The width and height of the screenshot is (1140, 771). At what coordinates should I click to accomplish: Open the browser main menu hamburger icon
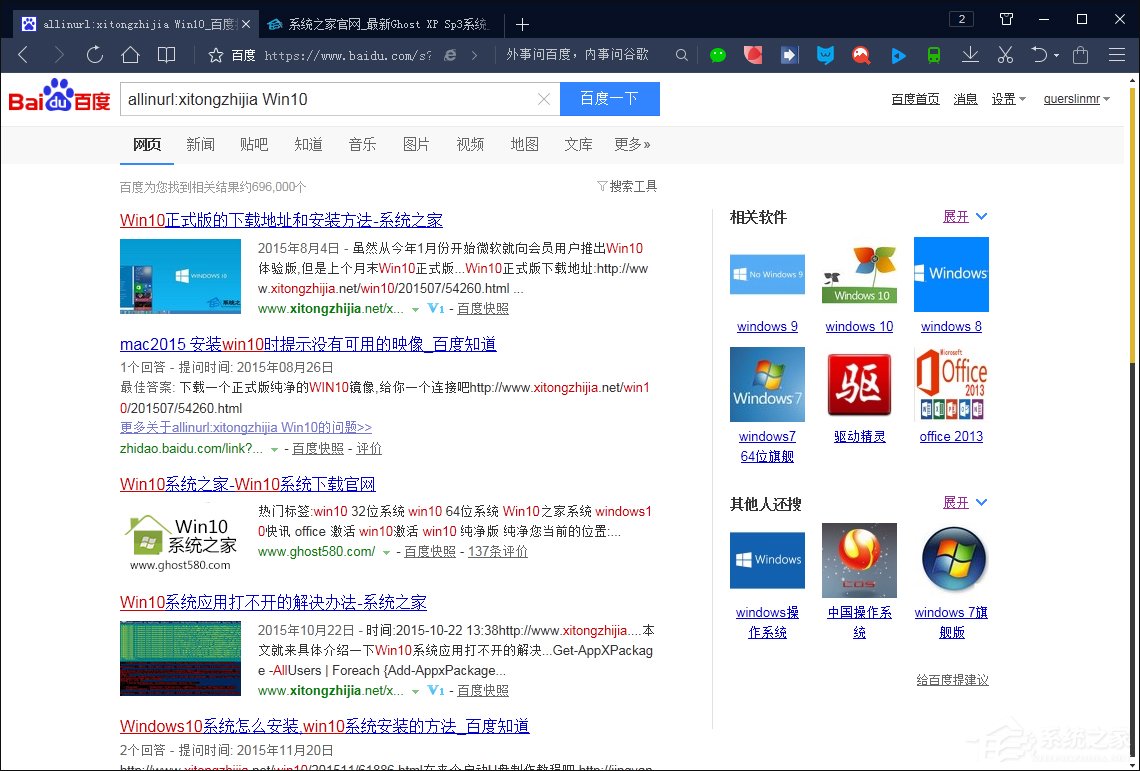point(1118,54)
